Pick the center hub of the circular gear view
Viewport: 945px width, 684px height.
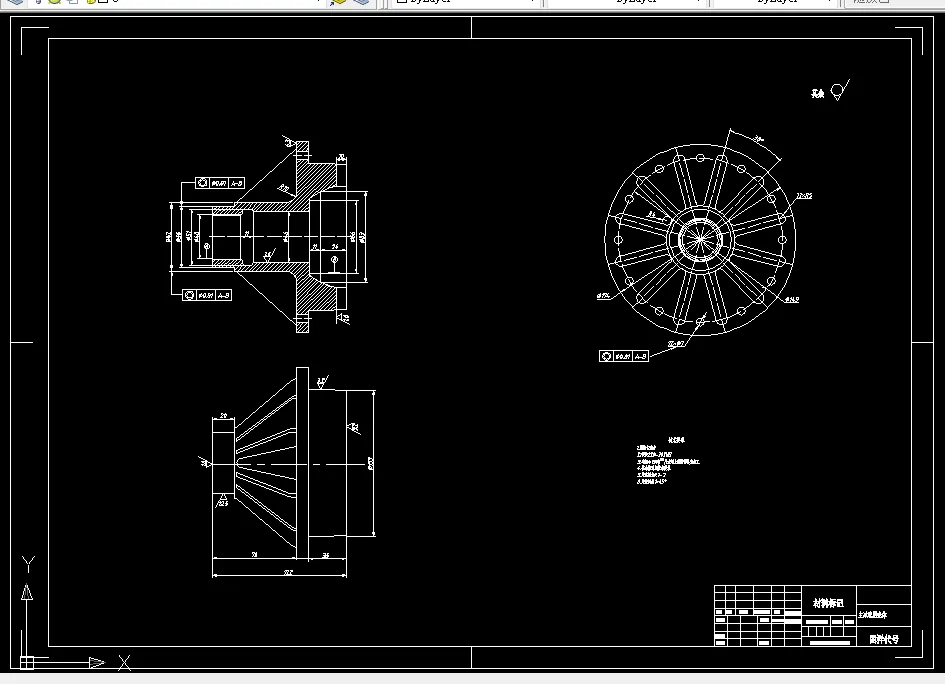[700, 239]
